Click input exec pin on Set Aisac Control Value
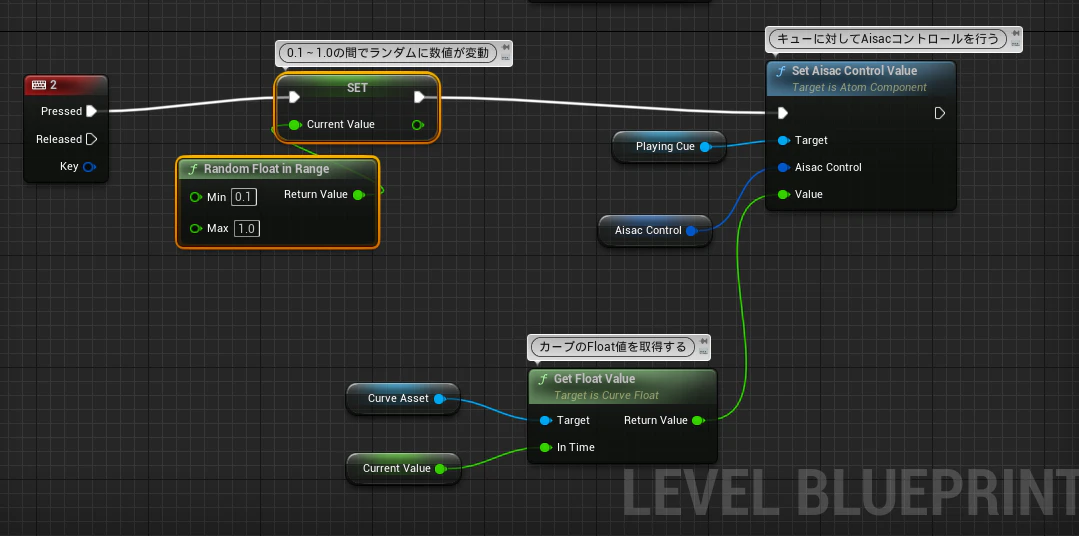The width and height of the screenshot is (1079, 536). point(782,113)
